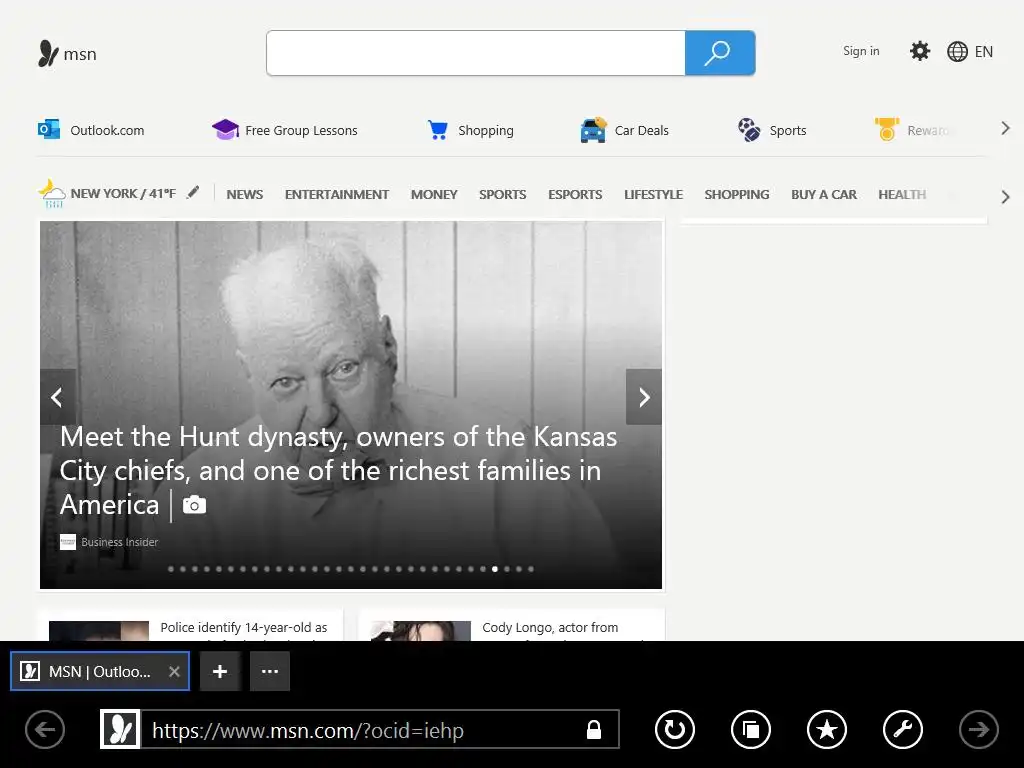
Task: Click the New York weather icon
Action: point(52,194)
